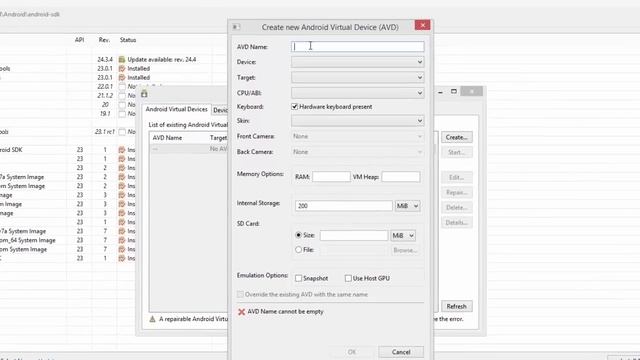
Task: Click the Create... button in AVD Manager
Action: 457,137
